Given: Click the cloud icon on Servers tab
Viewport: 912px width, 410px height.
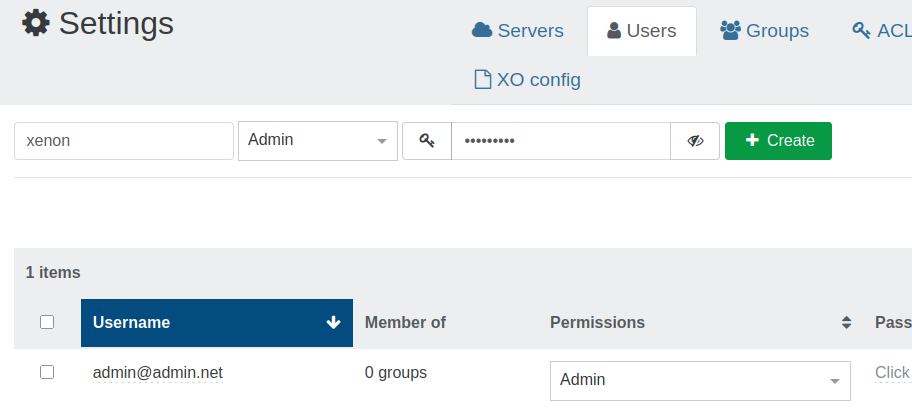Looking at the screenshot, I should click(x=482, y=31).
